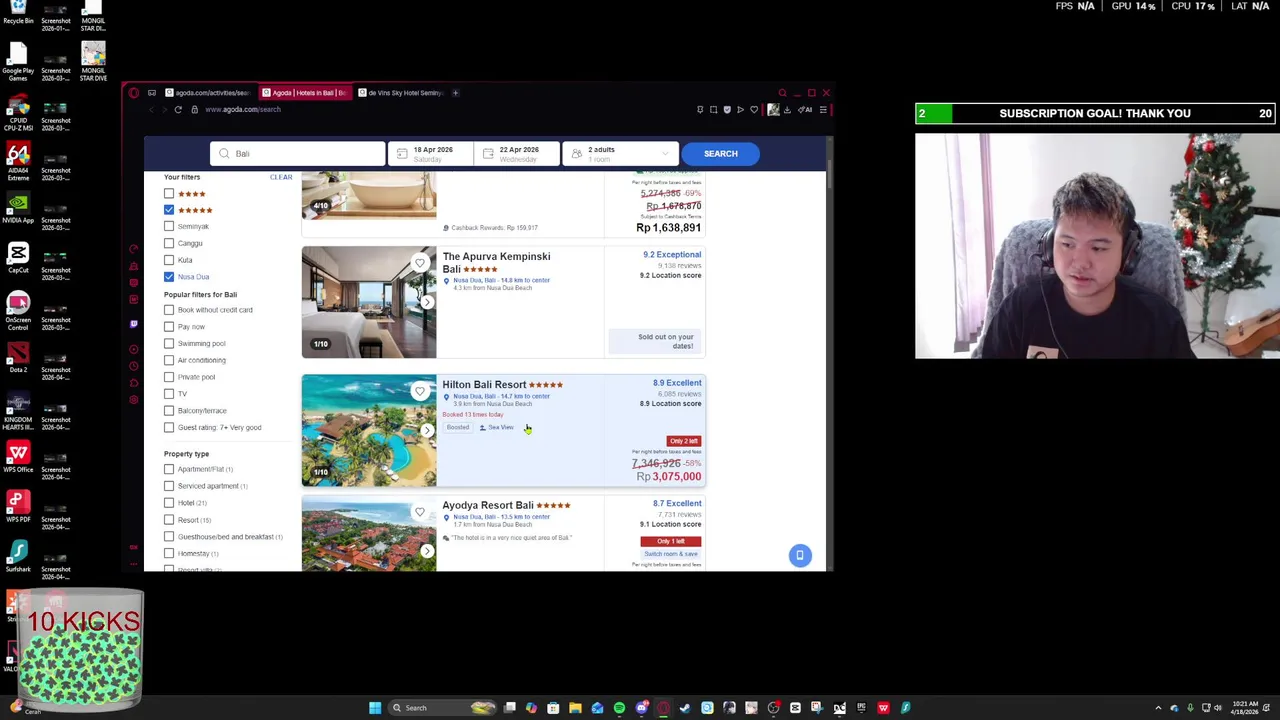The height and width of the screenshot is (720, 1280).
Task: Open the Windows Start menu
Action: click(x=375, y=708)
